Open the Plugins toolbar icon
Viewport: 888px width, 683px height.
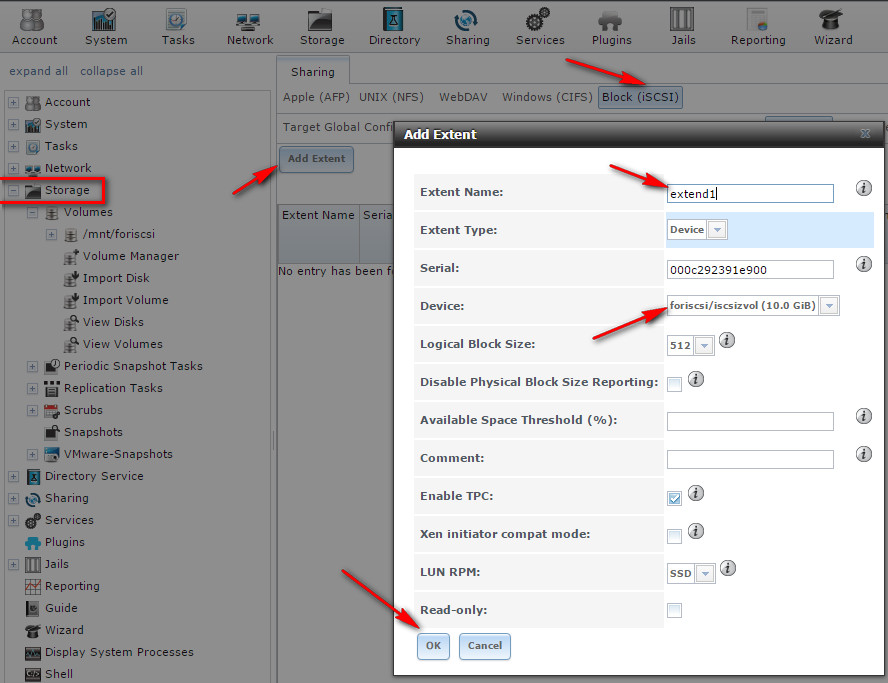coord(611,27)
